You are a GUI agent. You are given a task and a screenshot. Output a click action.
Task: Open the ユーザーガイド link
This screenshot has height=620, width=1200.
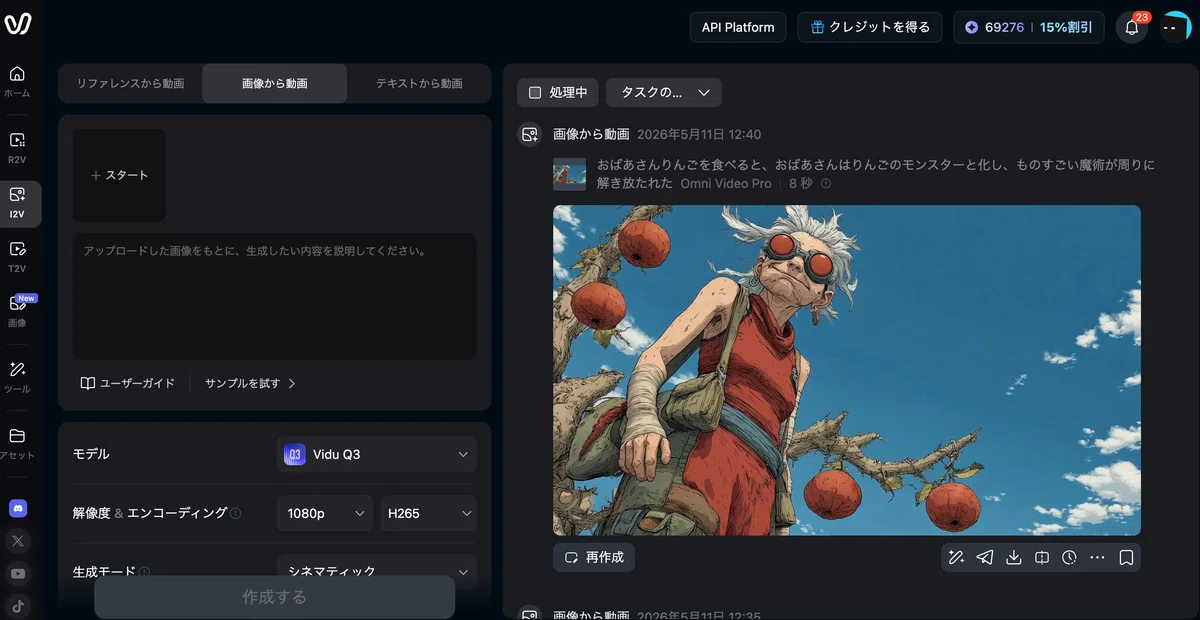[127, 383]
